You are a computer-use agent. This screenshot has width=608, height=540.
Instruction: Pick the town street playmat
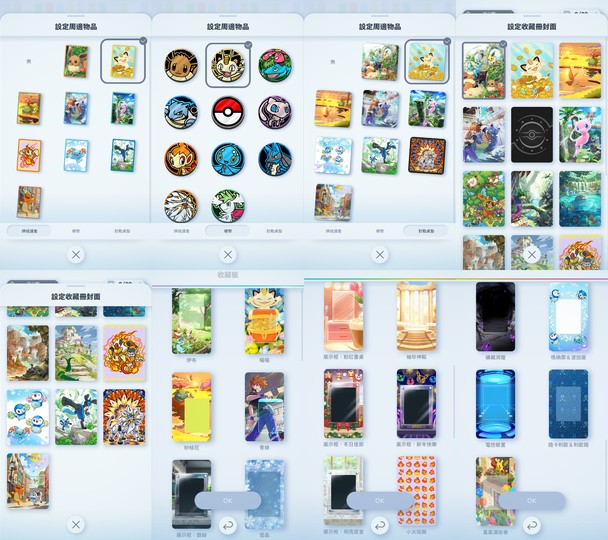click(333, 202)
